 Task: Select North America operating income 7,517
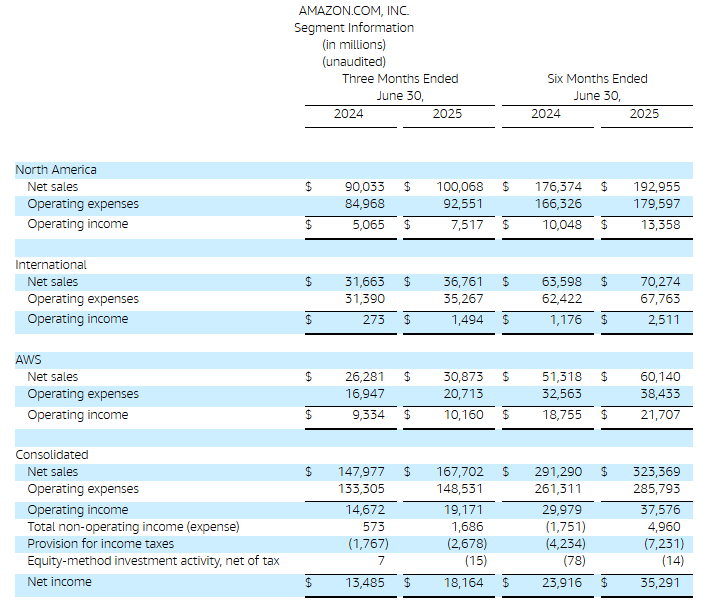pos(467,225)
